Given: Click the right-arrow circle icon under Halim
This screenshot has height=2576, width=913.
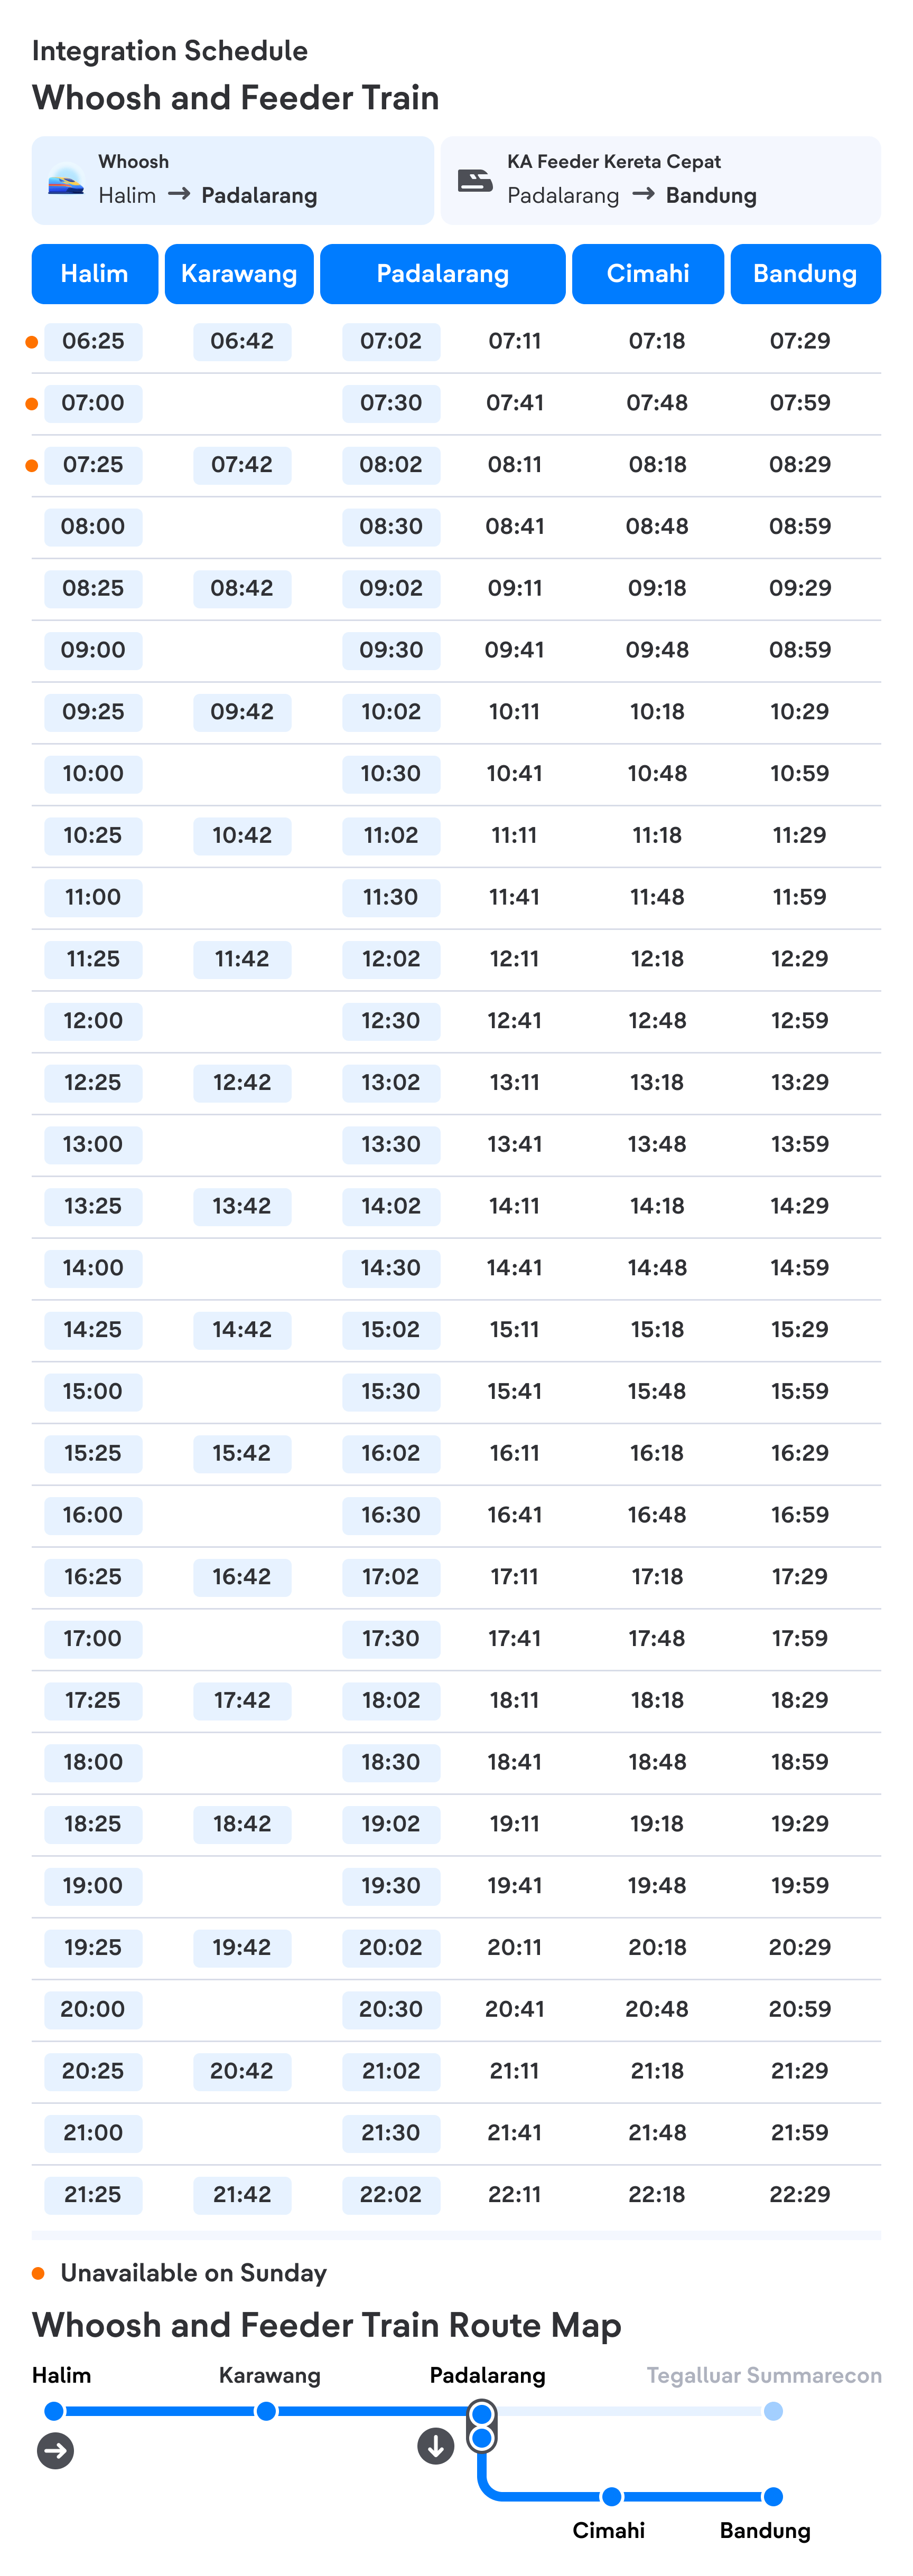Looking at the screenshot, I should point(56,2451).
